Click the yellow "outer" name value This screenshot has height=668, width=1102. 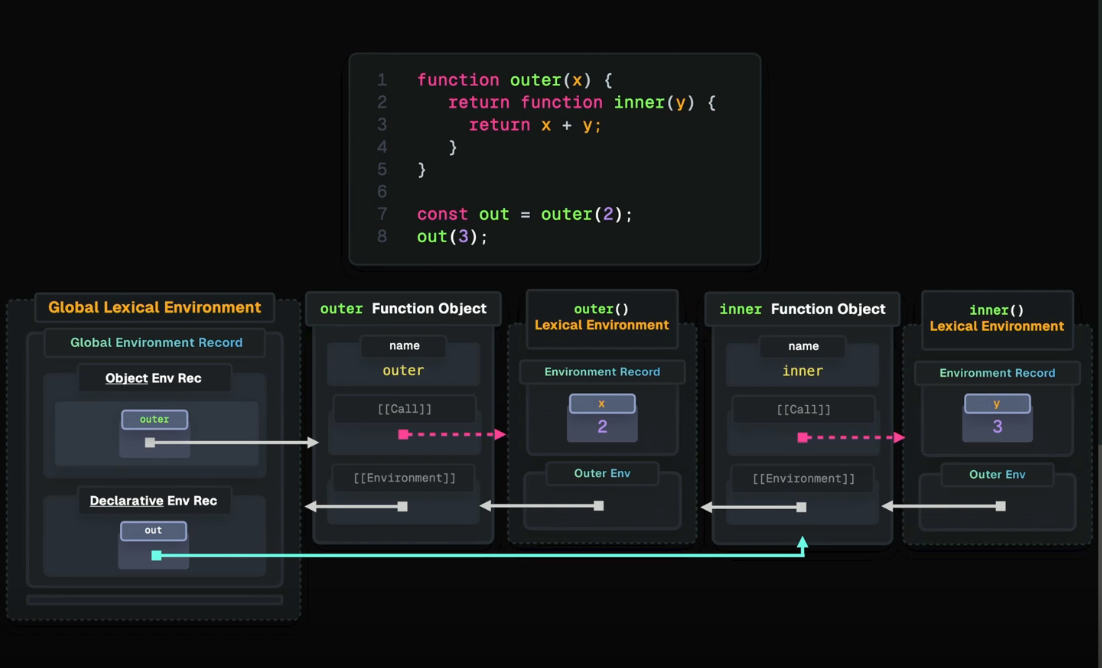click(403, 371)
